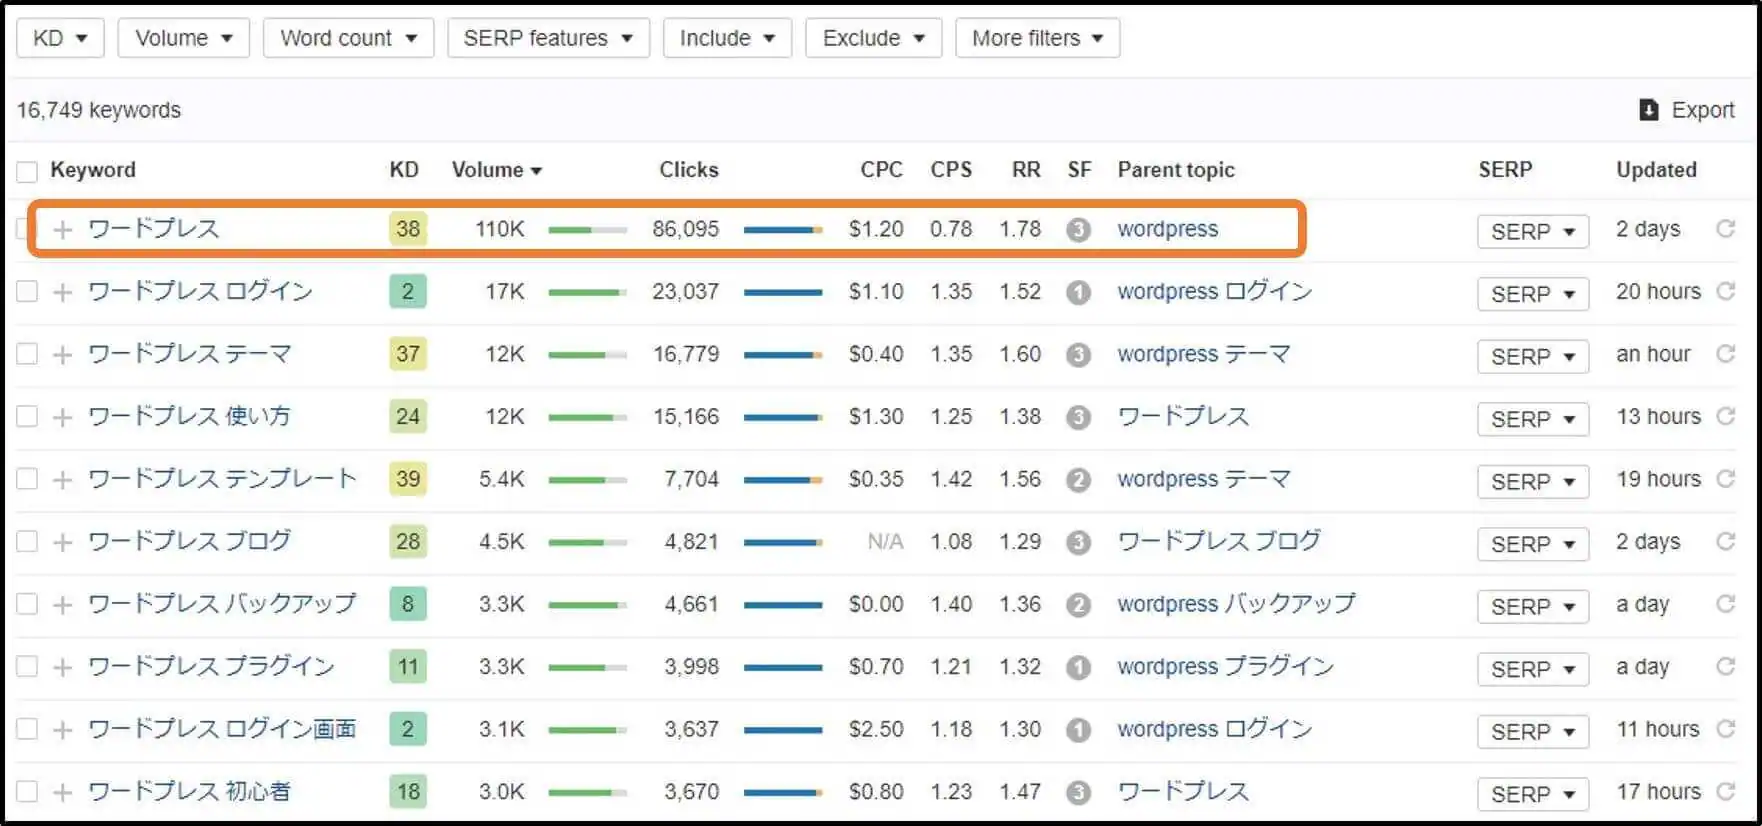Select ワードプレス プラグイン row checkbox
The image size is (1762, 826).
[x=27, y=666]
